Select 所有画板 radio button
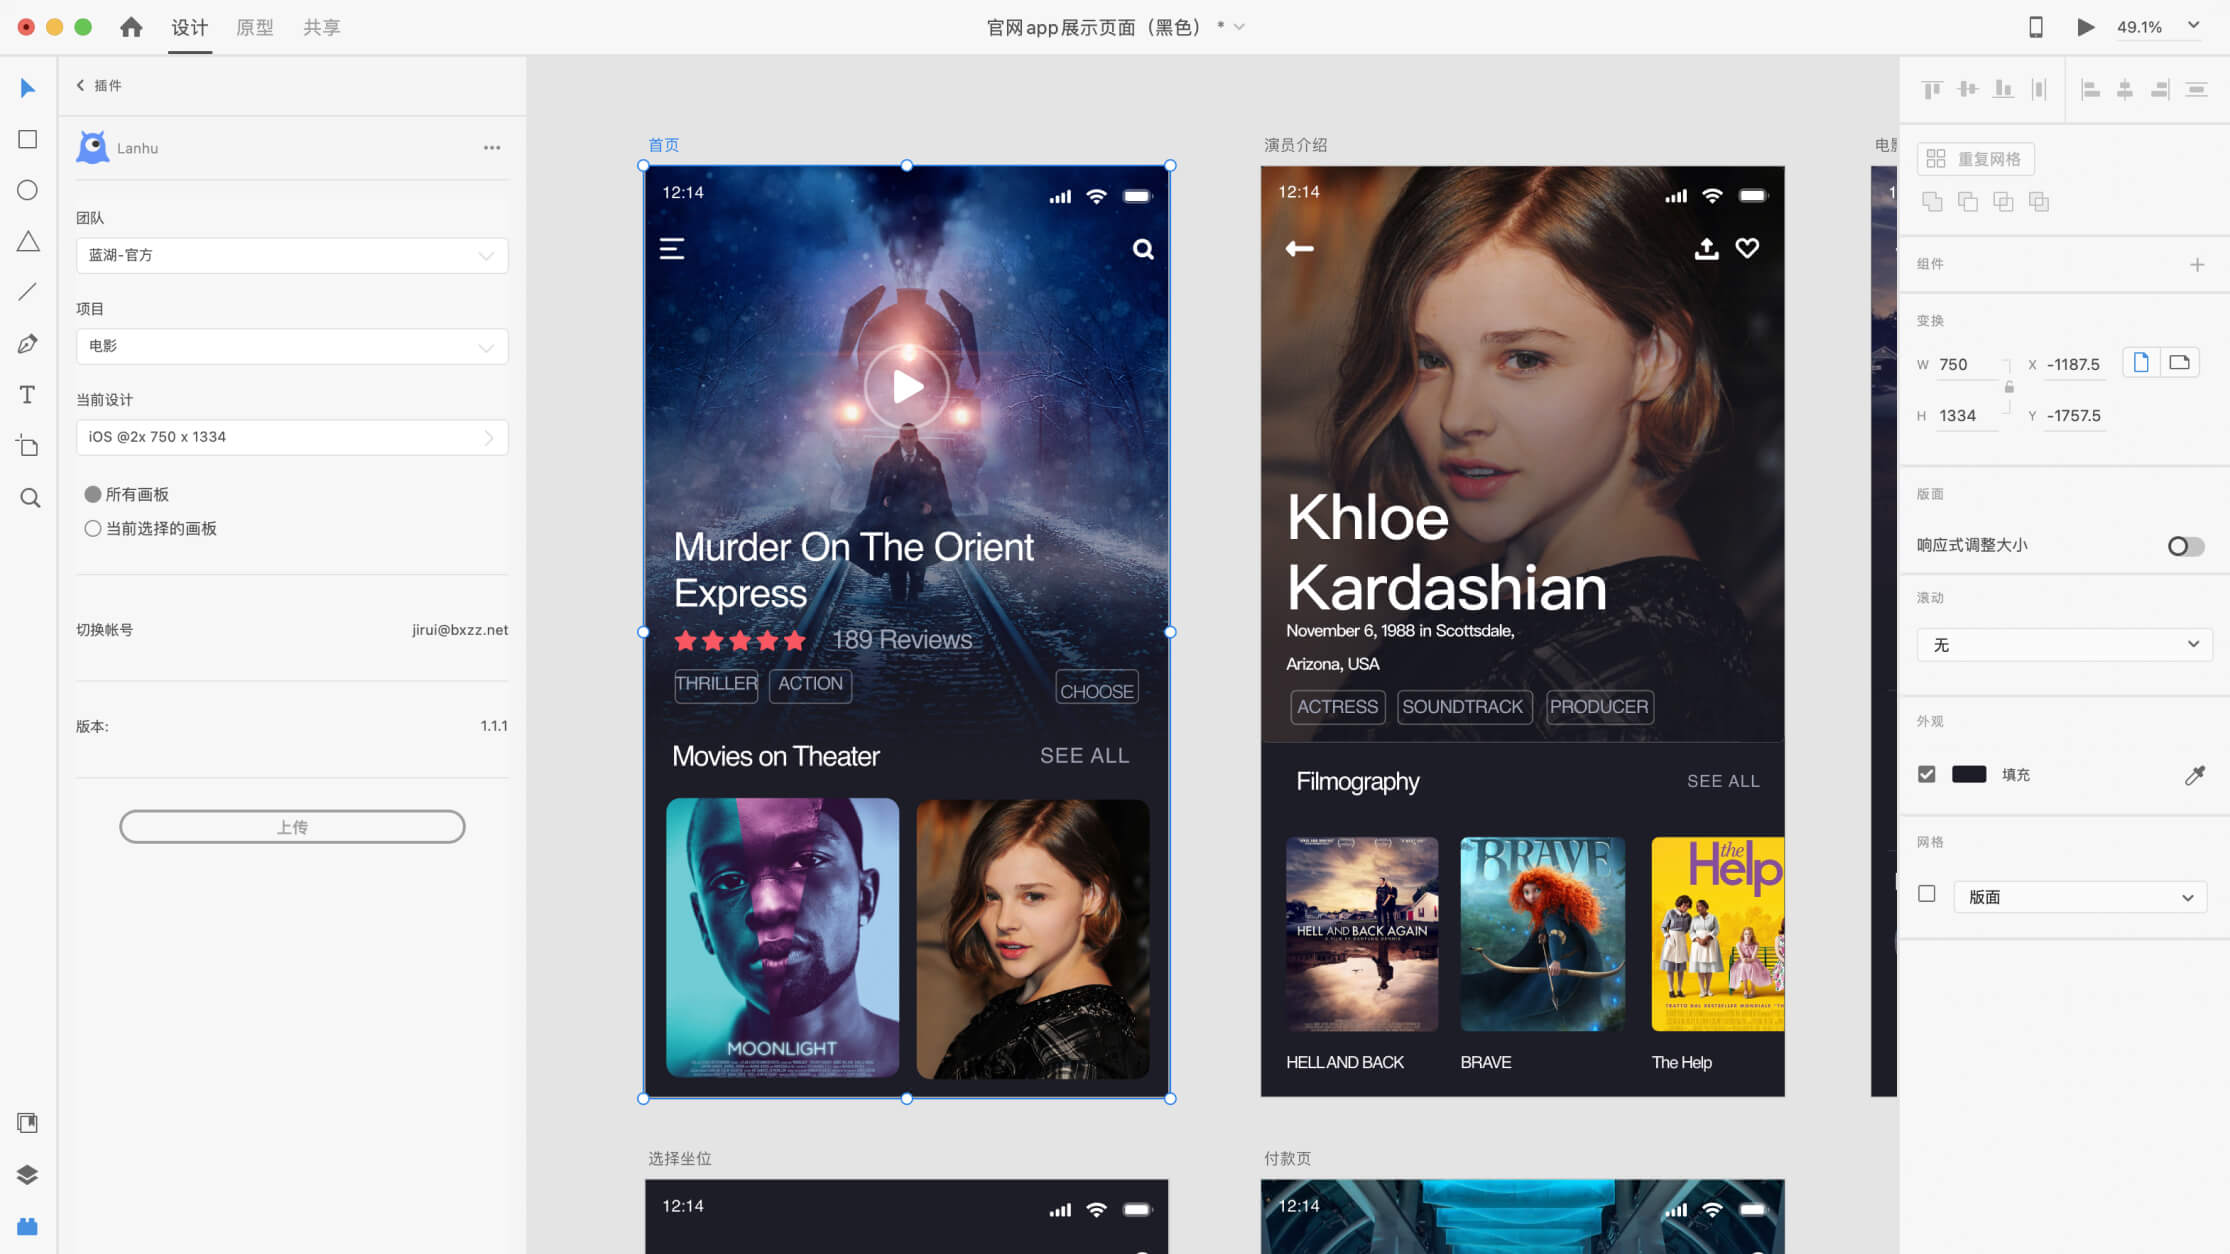 click(93, 493)
